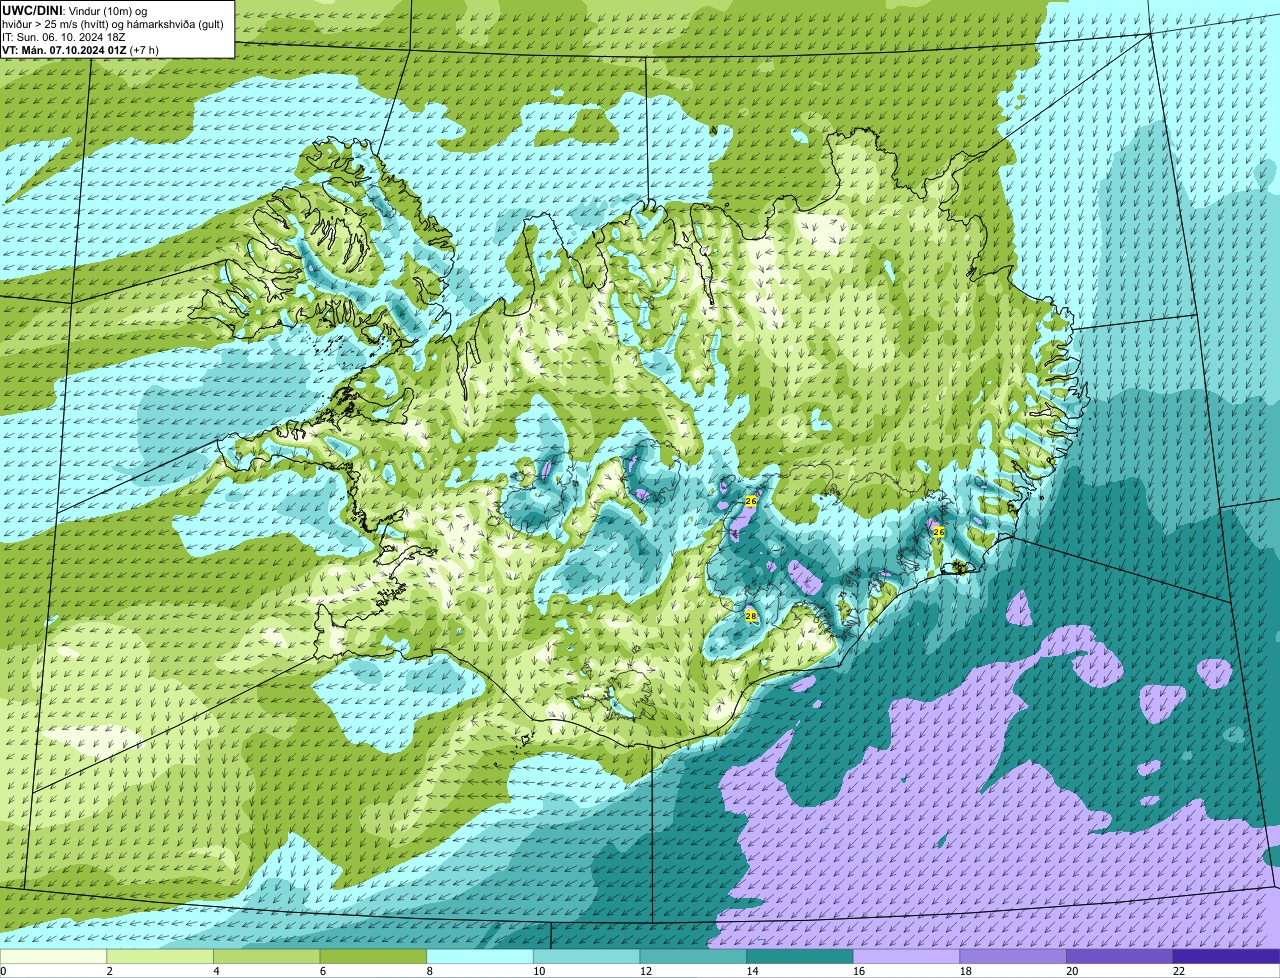Viewport: 1280px width, 978px height.
Task: Click the 2–4 m/s light green swatch
Action: coord(160,956)
